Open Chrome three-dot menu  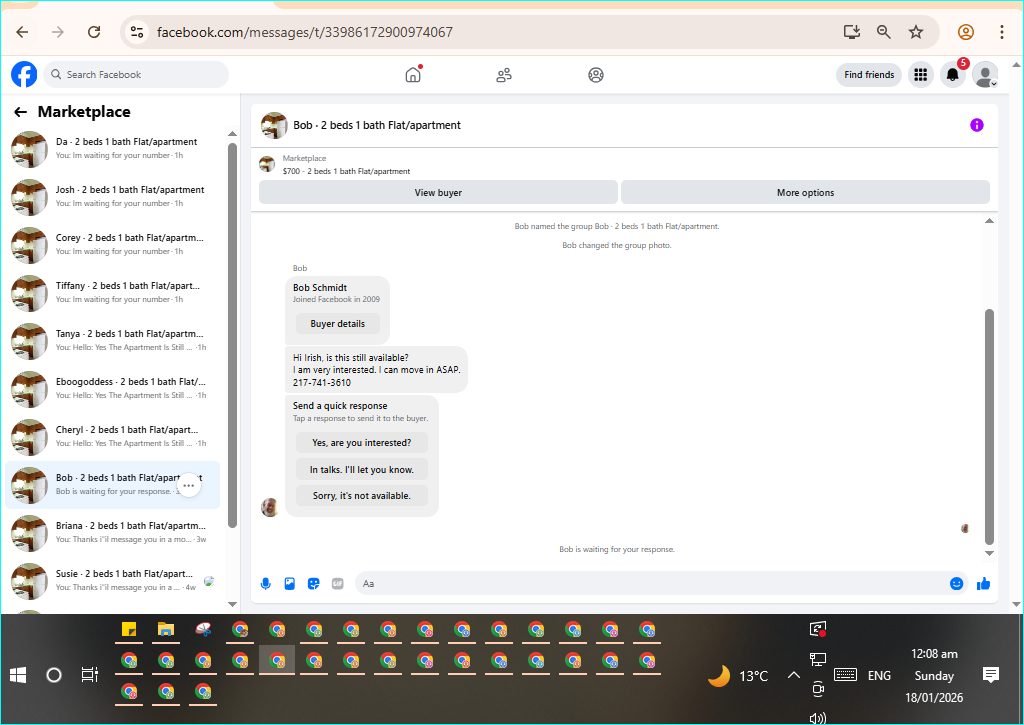pyautogui.click(x=1001, y=32)
